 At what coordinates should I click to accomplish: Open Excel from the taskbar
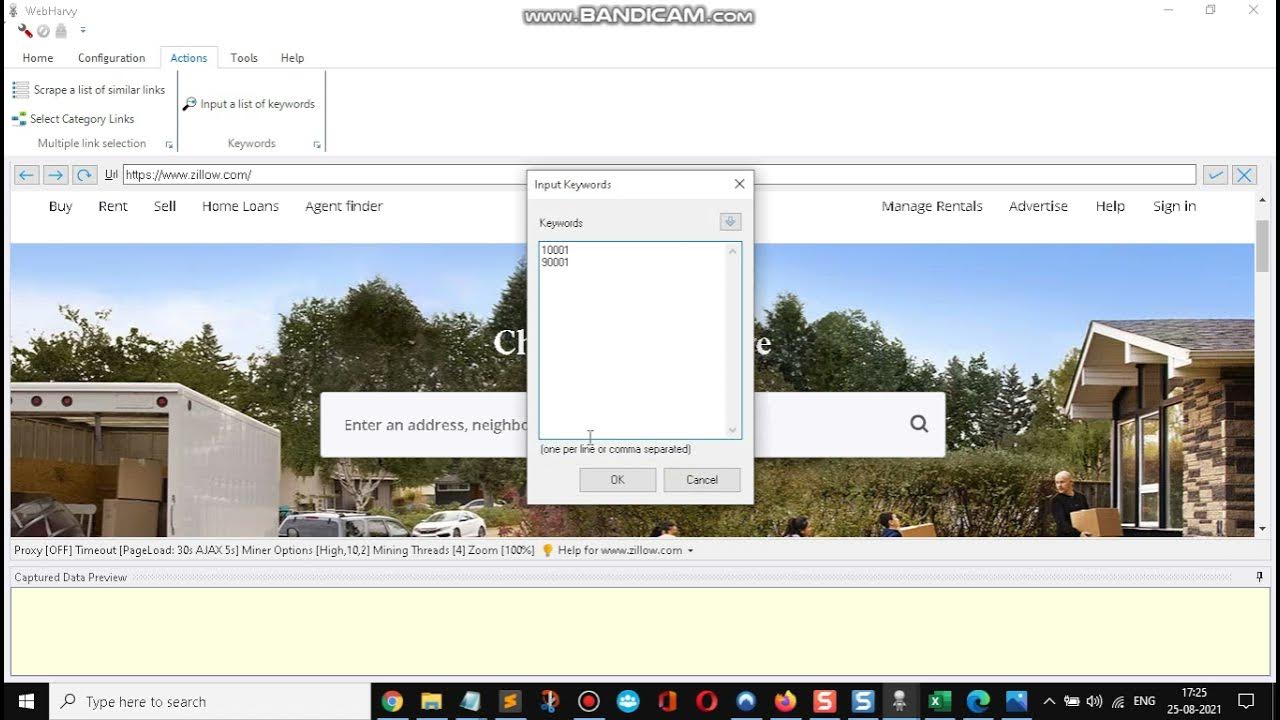click(x=938, y=701)
